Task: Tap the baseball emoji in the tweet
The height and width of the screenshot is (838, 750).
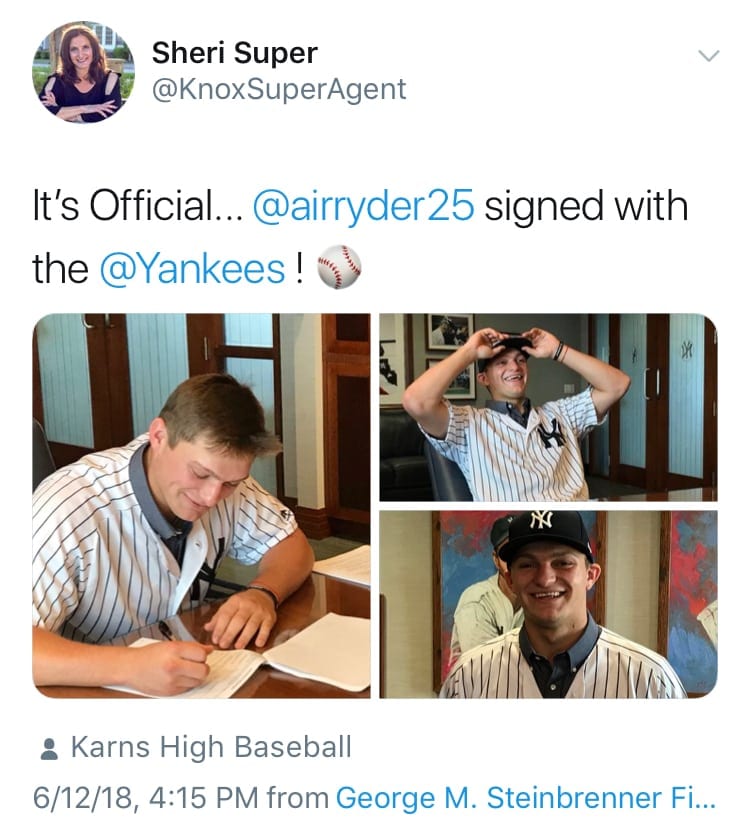Action: tap(339, 267)
